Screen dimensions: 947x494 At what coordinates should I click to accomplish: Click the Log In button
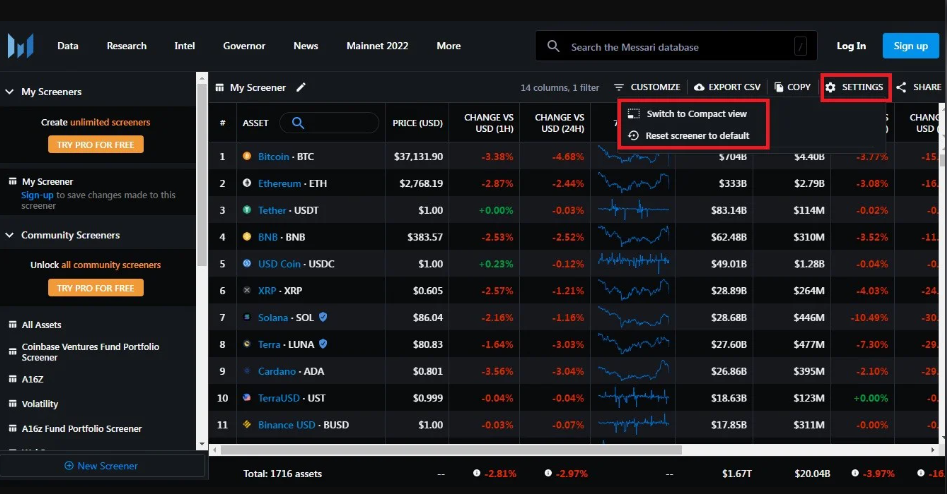coord(851,46)
